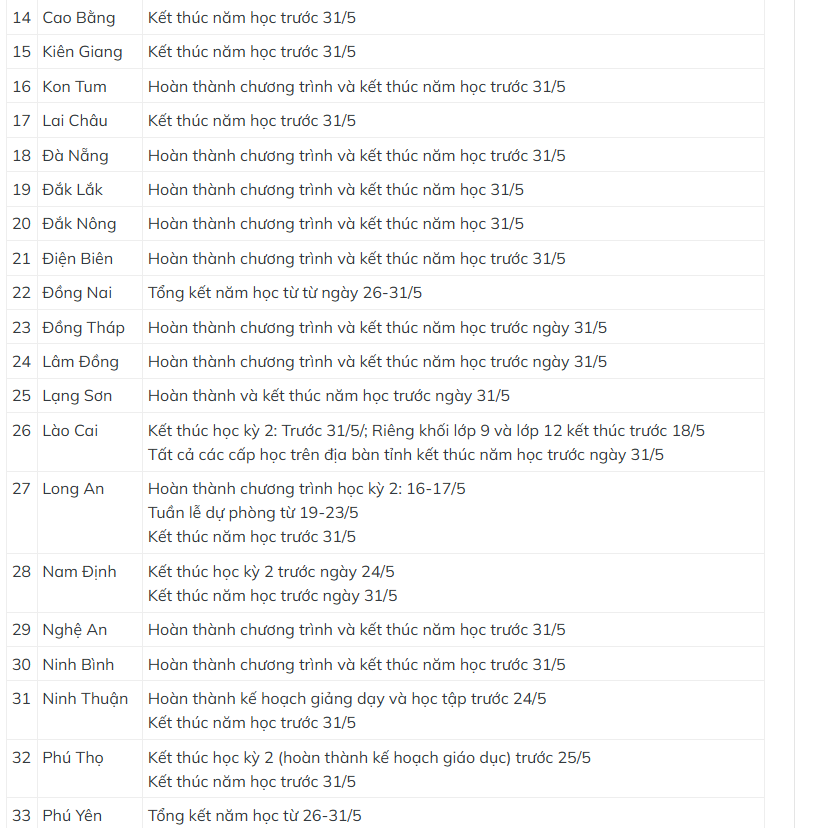Select the Kiên Giang row name
Viewport: 828px width, 828px height.
click(82, 52)
